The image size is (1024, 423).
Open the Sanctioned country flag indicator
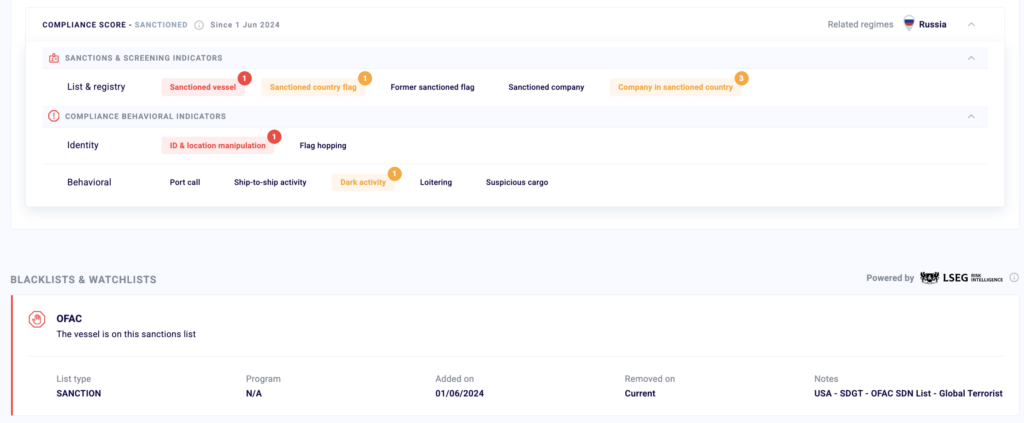pyautogui.click(x=313, y=87)
